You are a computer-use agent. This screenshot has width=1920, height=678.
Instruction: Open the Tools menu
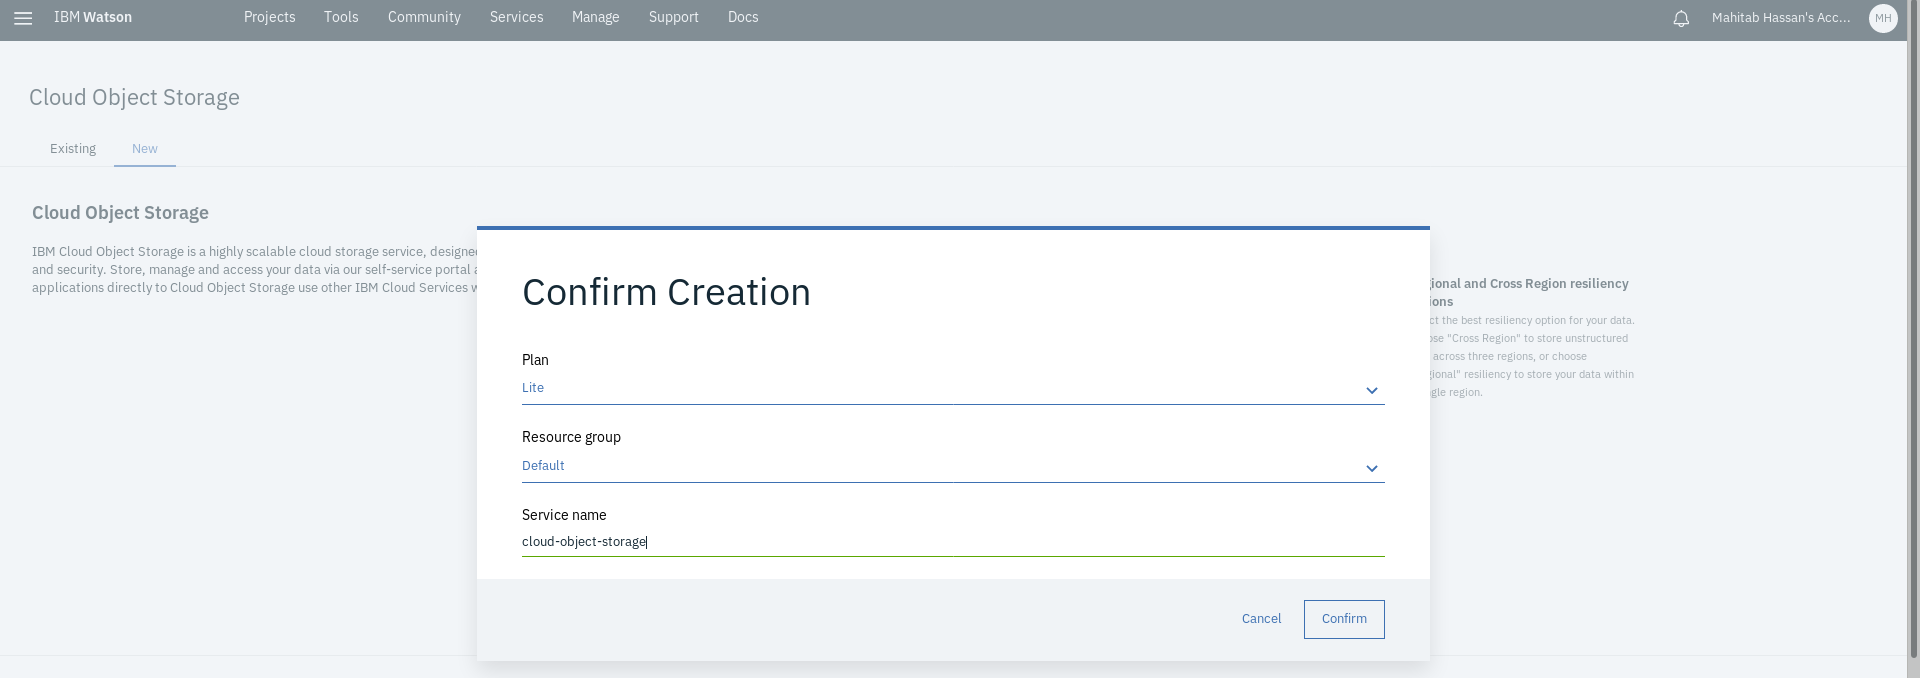tap(341, 17)
